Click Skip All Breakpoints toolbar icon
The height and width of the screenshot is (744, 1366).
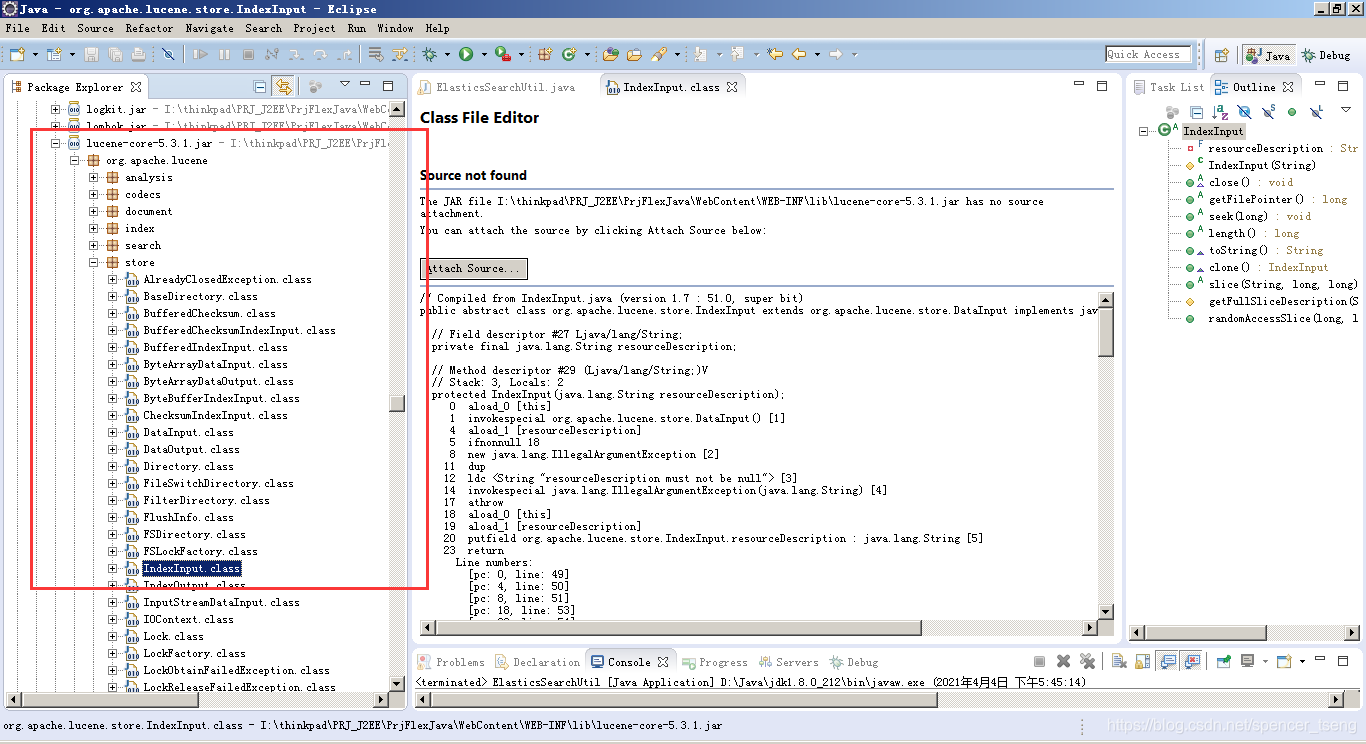click(167, 55)
